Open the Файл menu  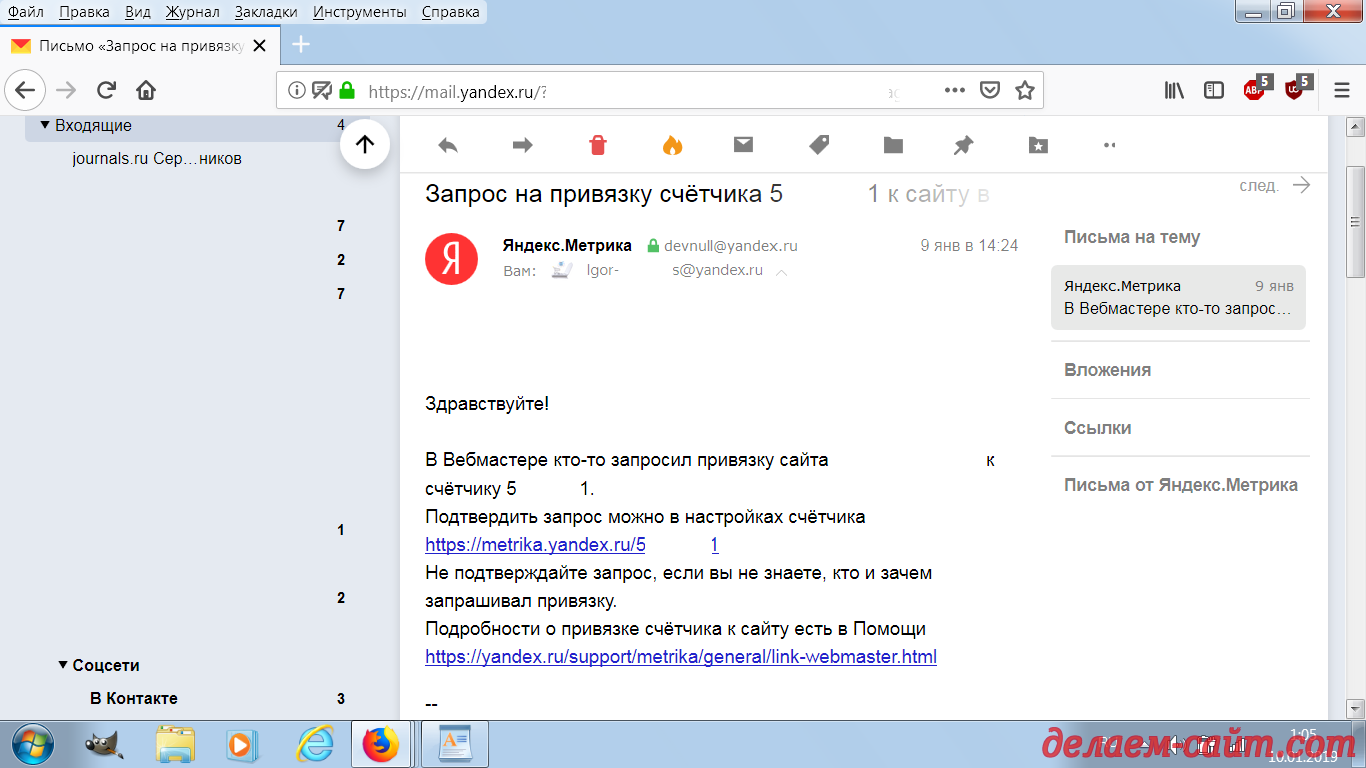coord(25,12)
